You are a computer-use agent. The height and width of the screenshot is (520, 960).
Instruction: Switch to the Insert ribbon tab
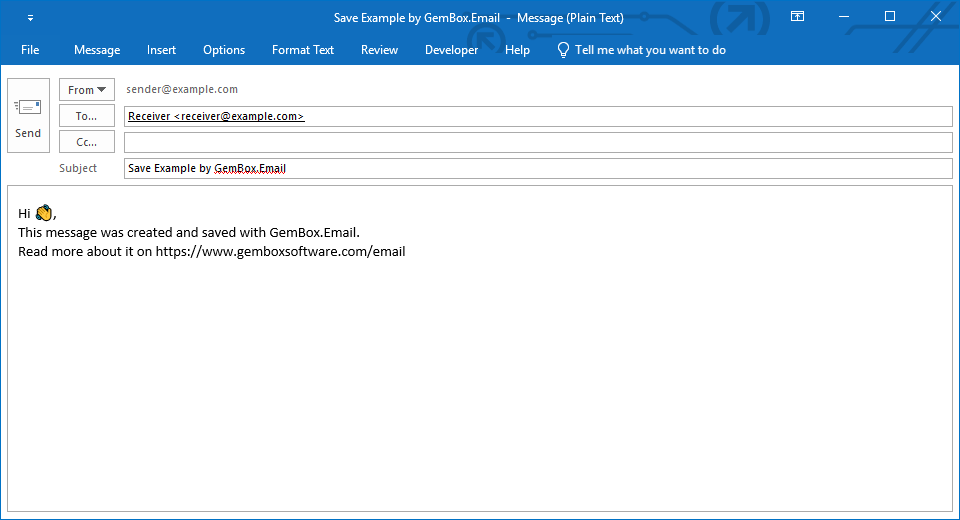[x=161, y=50]
